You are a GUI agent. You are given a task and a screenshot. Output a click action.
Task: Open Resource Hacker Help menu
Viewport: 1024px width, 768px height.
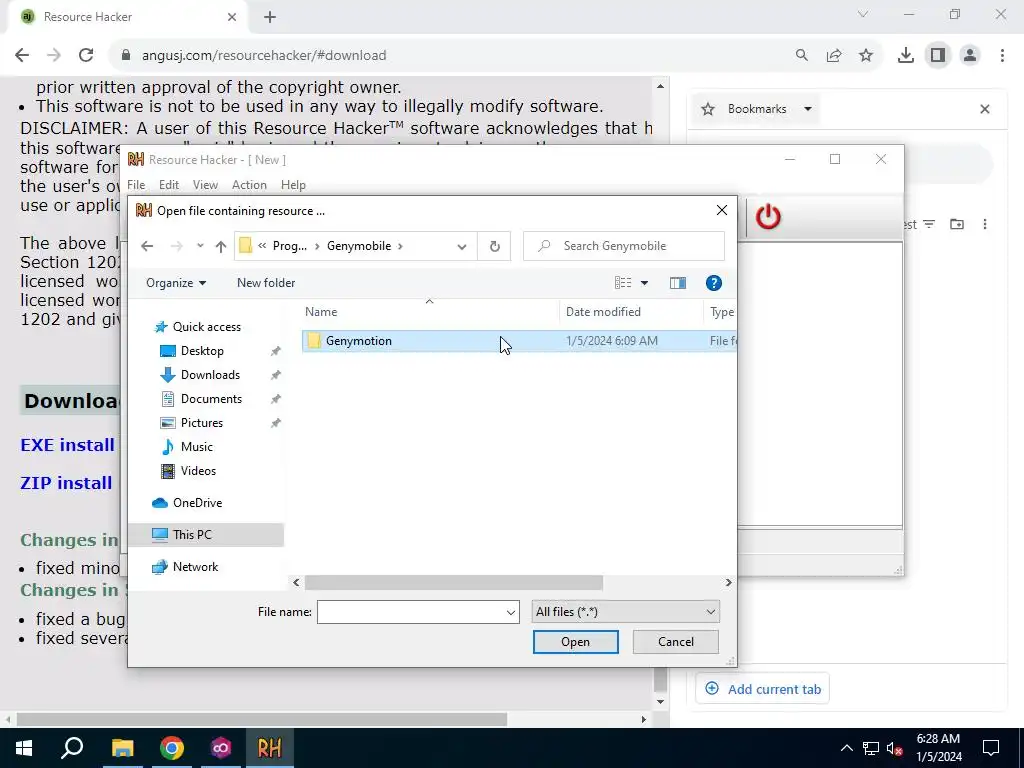[293, 185]
